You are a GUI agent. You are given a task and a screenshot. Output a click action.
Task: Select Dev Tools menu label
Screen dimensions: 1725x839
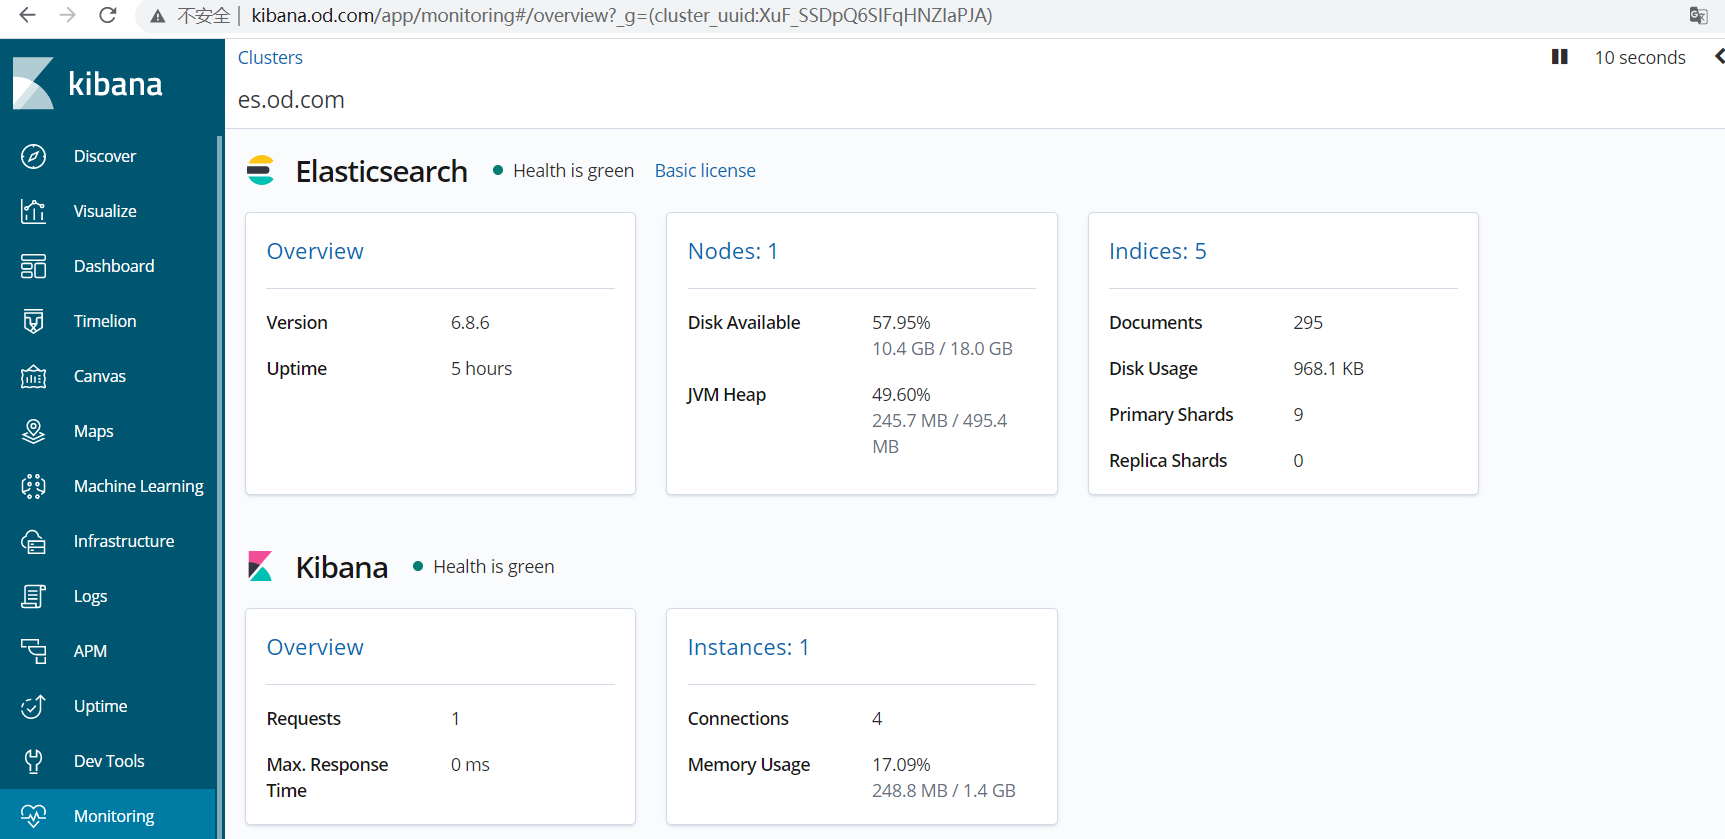point(109,761)
